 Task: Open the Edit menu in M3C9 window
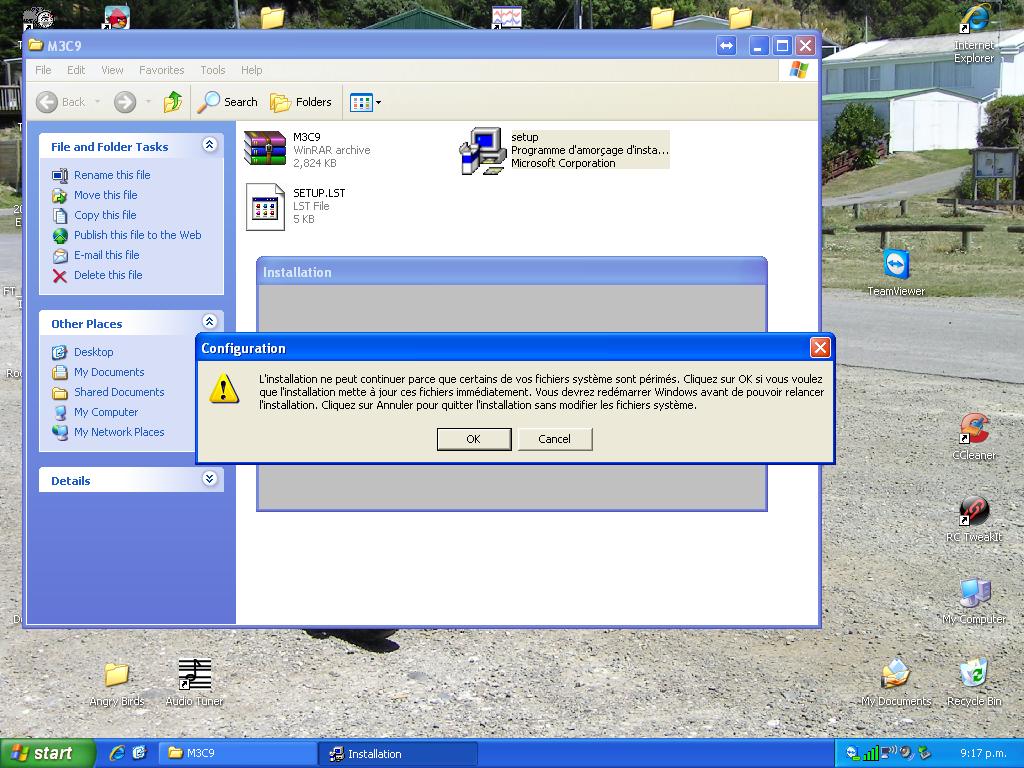[x=76, y=70]
